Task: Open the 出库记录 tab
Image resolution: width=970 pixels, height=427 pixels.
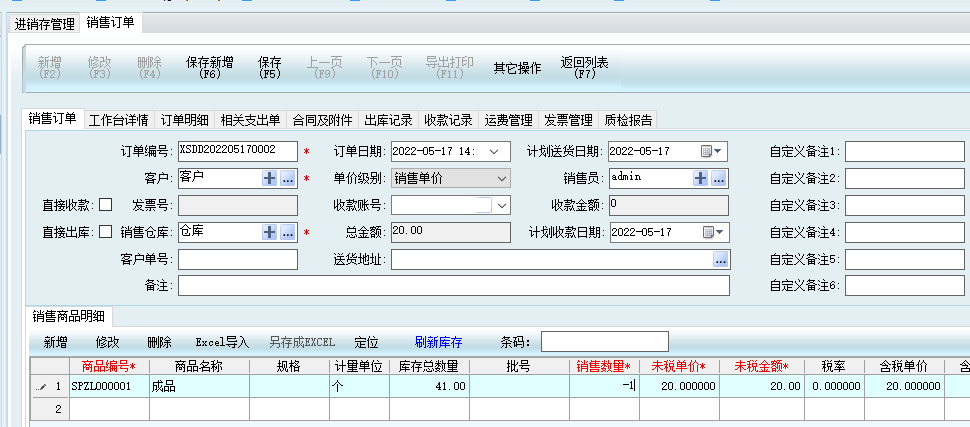Action: (x=388, y=120)
